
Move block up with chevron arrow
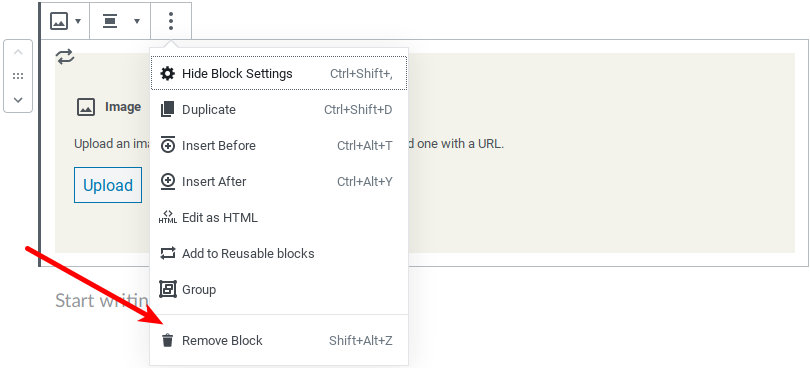click(x=18, y=52)
